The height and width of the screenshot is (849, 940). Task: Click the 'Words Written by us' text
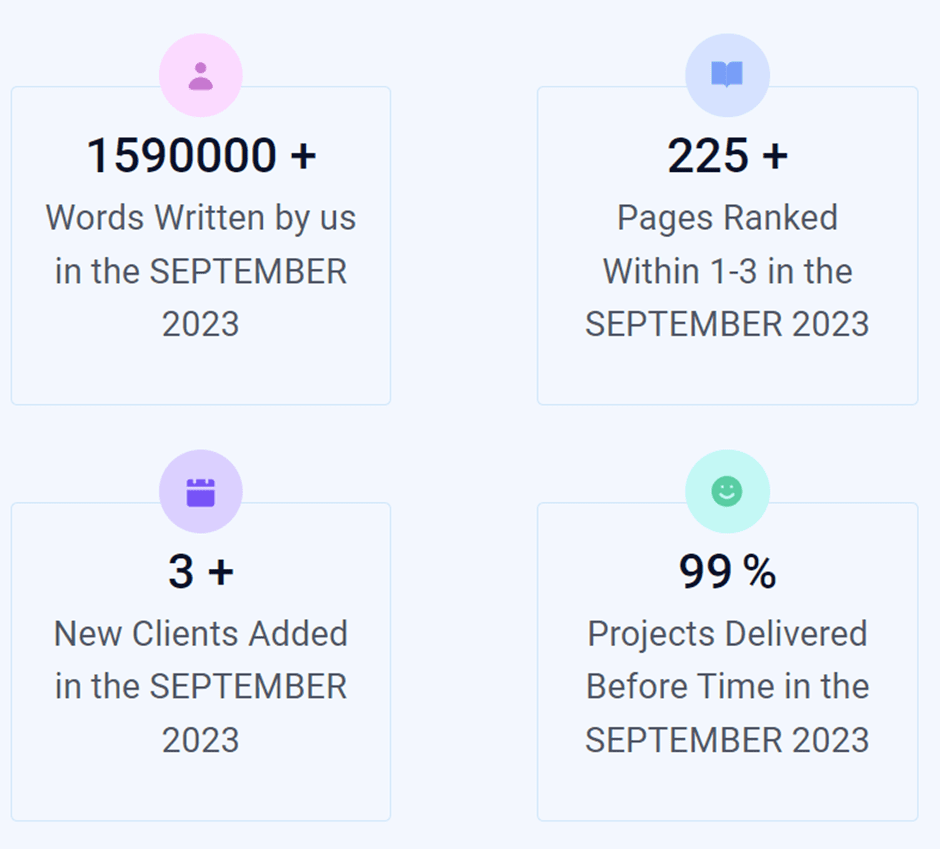coord(201,217)
